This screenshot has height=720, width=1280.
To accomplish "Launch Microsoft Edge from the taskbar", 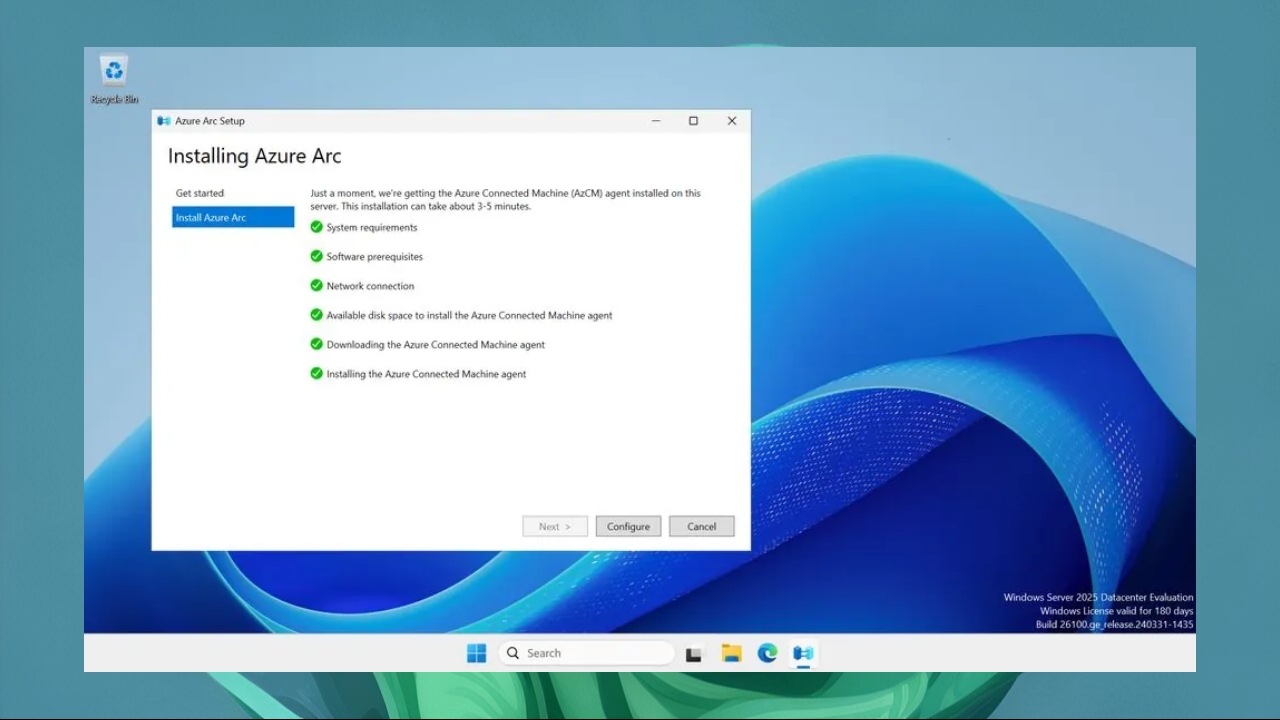I will pyautogui.click(x=767, y=653).
